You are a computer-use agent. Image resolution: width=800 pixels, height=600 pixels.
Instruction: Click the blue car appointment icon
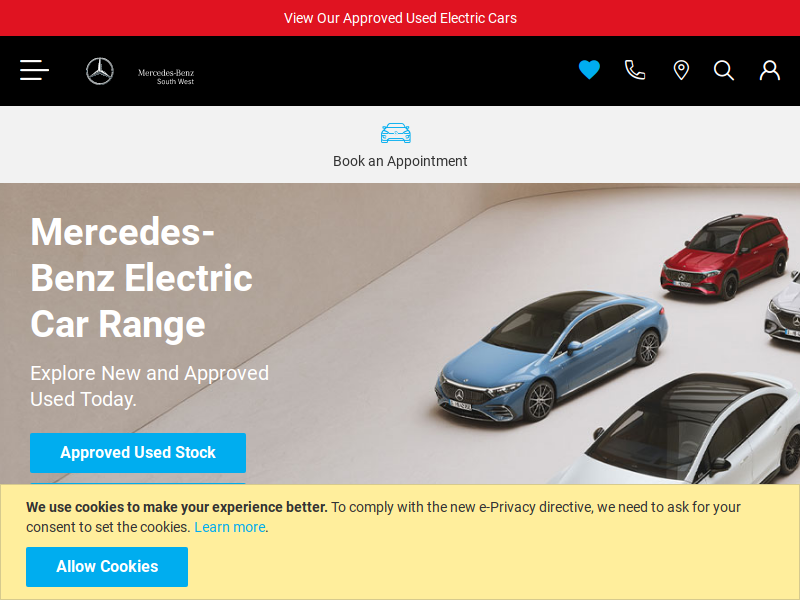point(395,133)
